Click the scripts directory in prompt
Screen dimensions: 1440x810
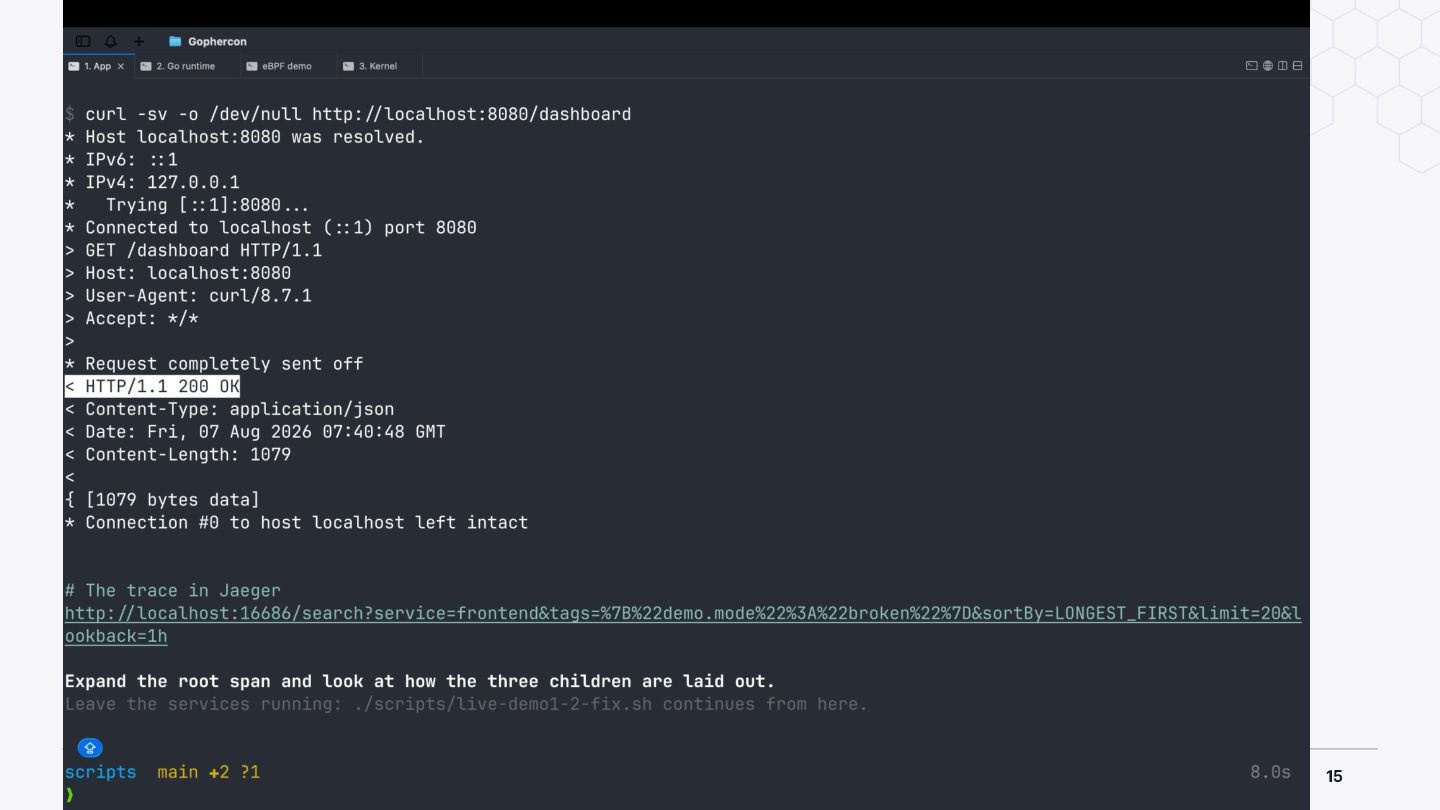tap(100, 772)
